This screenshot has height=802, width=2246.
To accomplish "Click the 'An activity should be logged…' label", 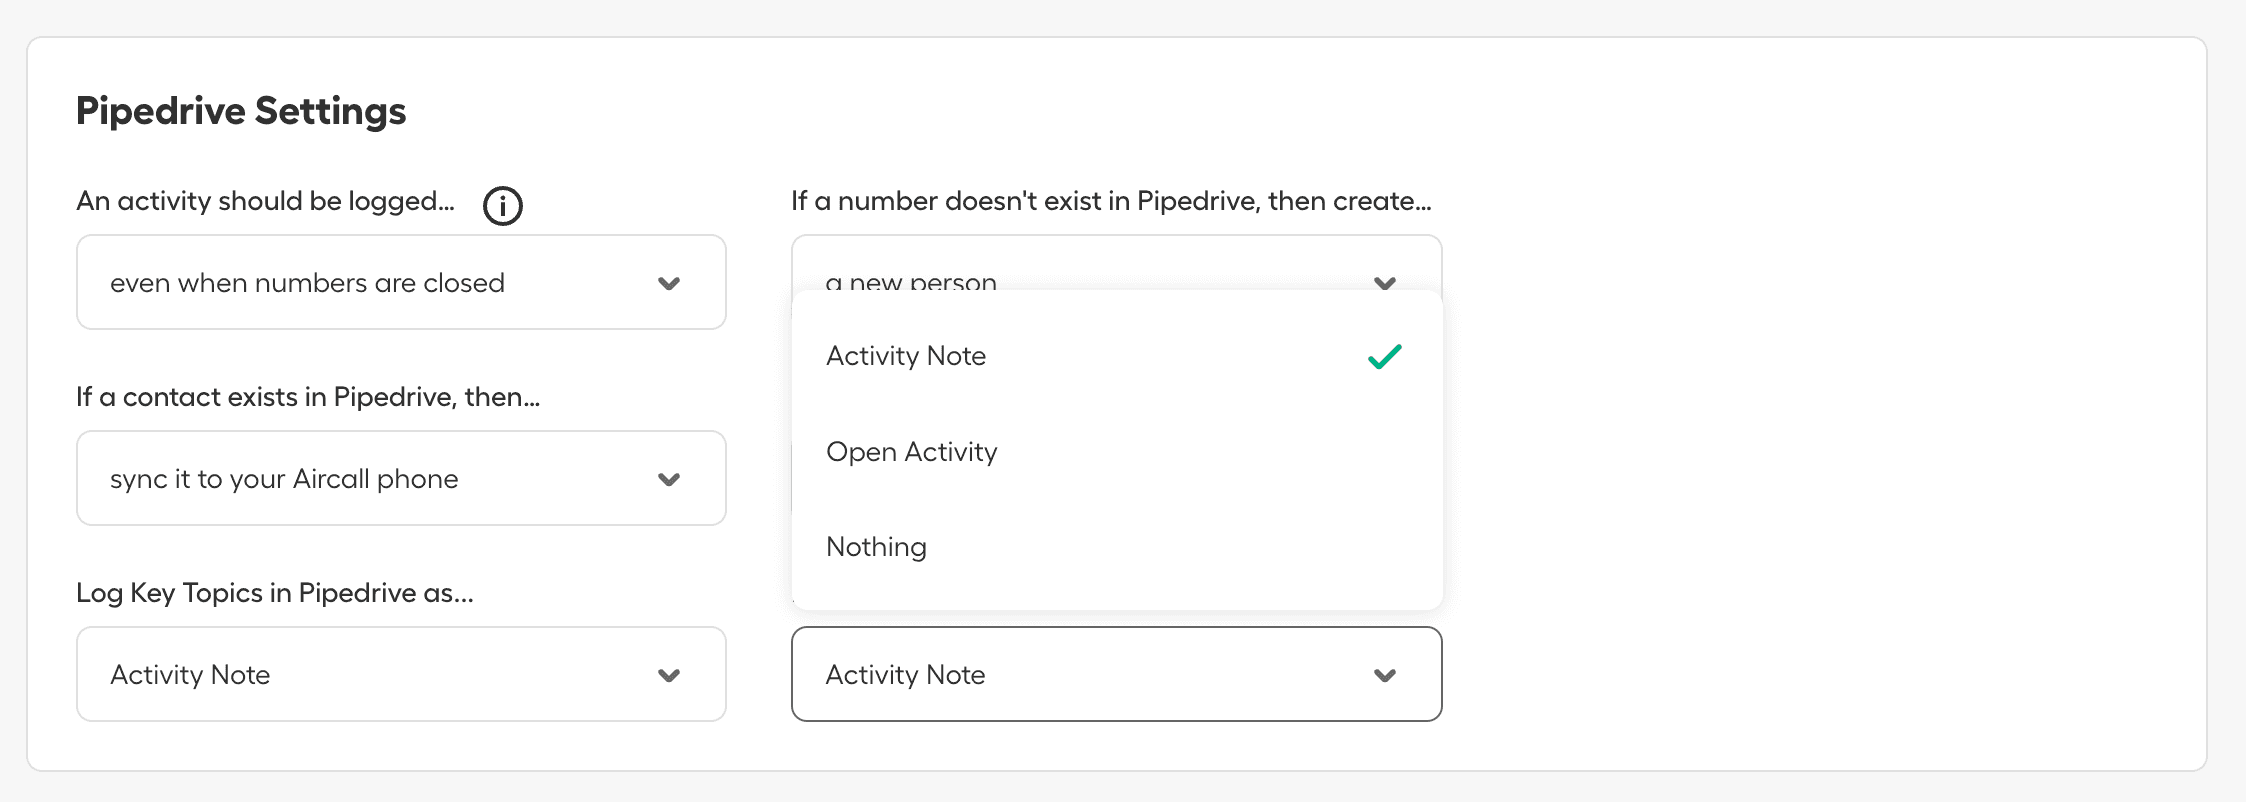I will click(x=266, y=200).
